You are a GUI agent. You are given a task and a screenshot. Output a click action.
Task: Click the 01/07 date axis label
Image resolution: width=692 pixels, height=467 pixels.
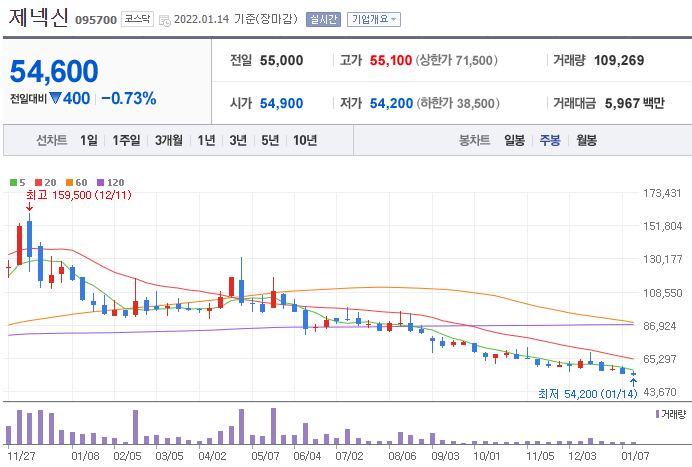click(635, 456)
